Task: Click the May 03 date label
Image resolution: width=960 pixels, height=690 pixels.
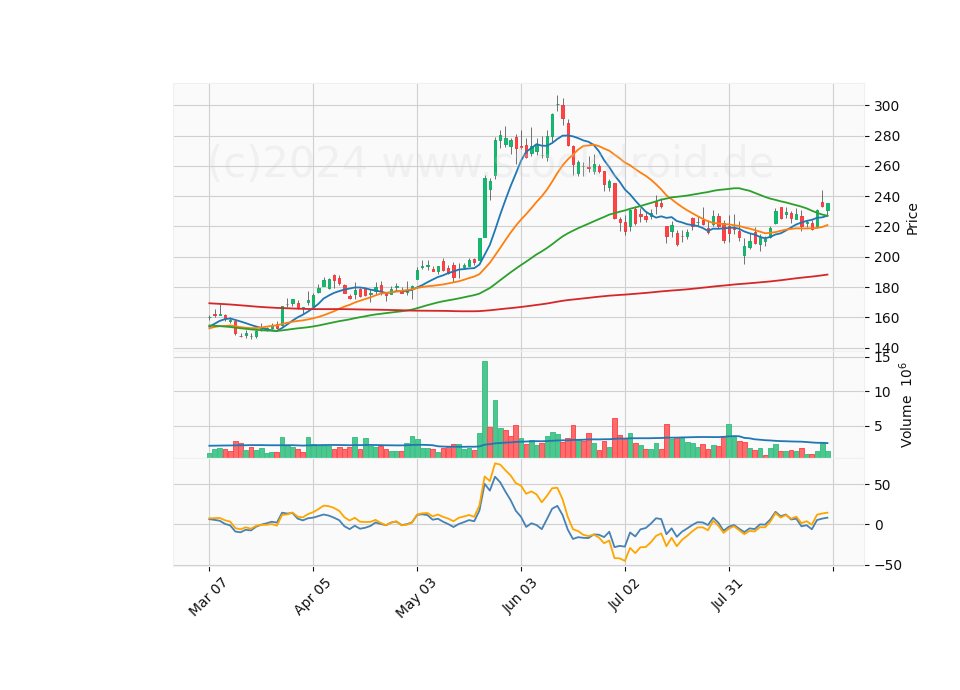Action: 415,598
